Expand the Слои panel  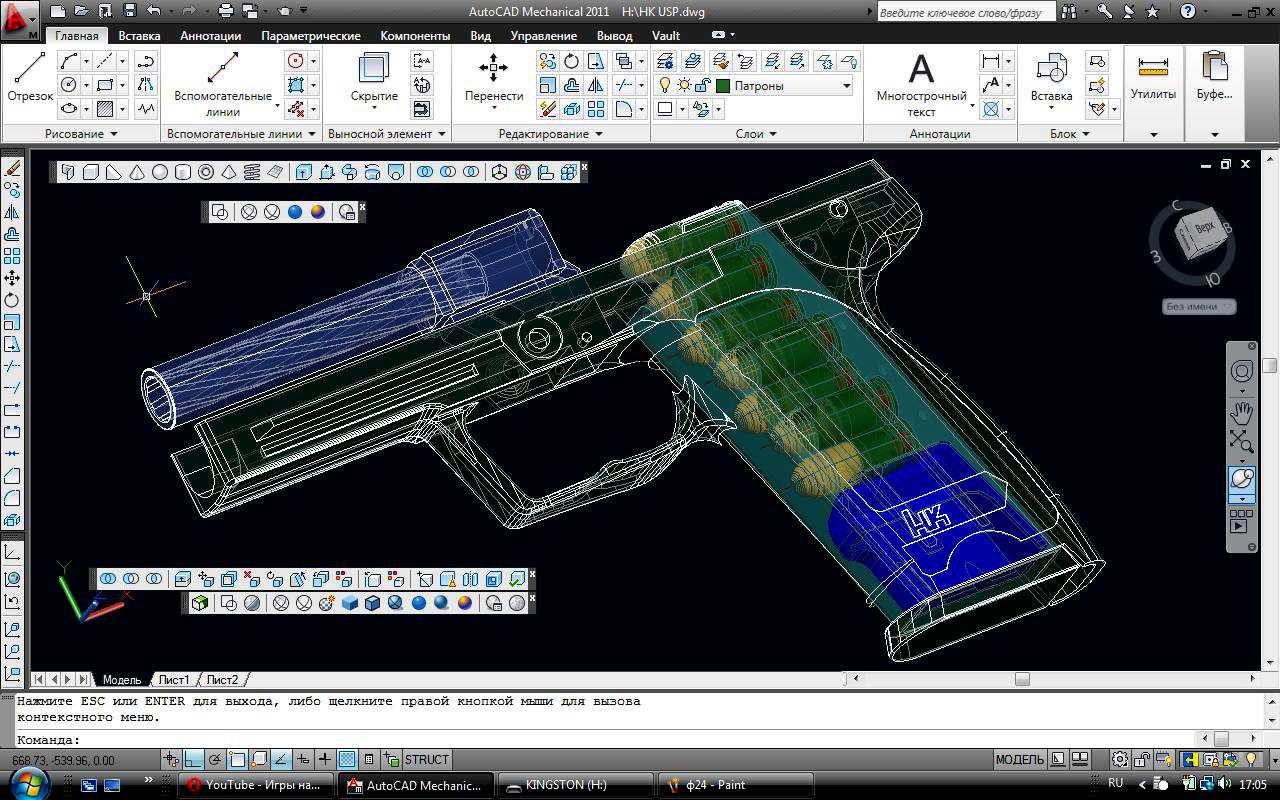(x=756, y=133)
